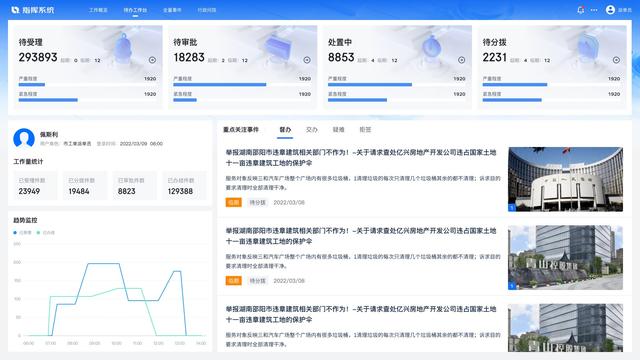This screenshot has height=360, width=640.
Task: Open the bank building thumbnail image
Action: point(565,179)
